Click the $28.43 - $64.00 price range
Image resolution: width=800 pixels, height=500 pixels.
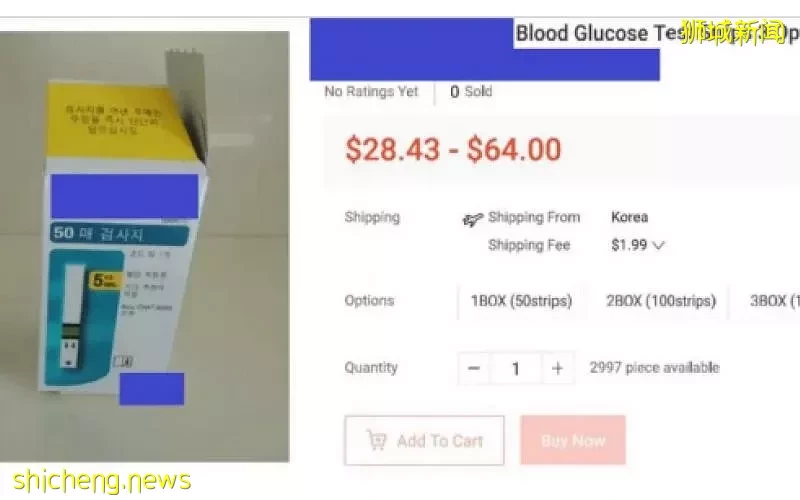coord(453,149)
